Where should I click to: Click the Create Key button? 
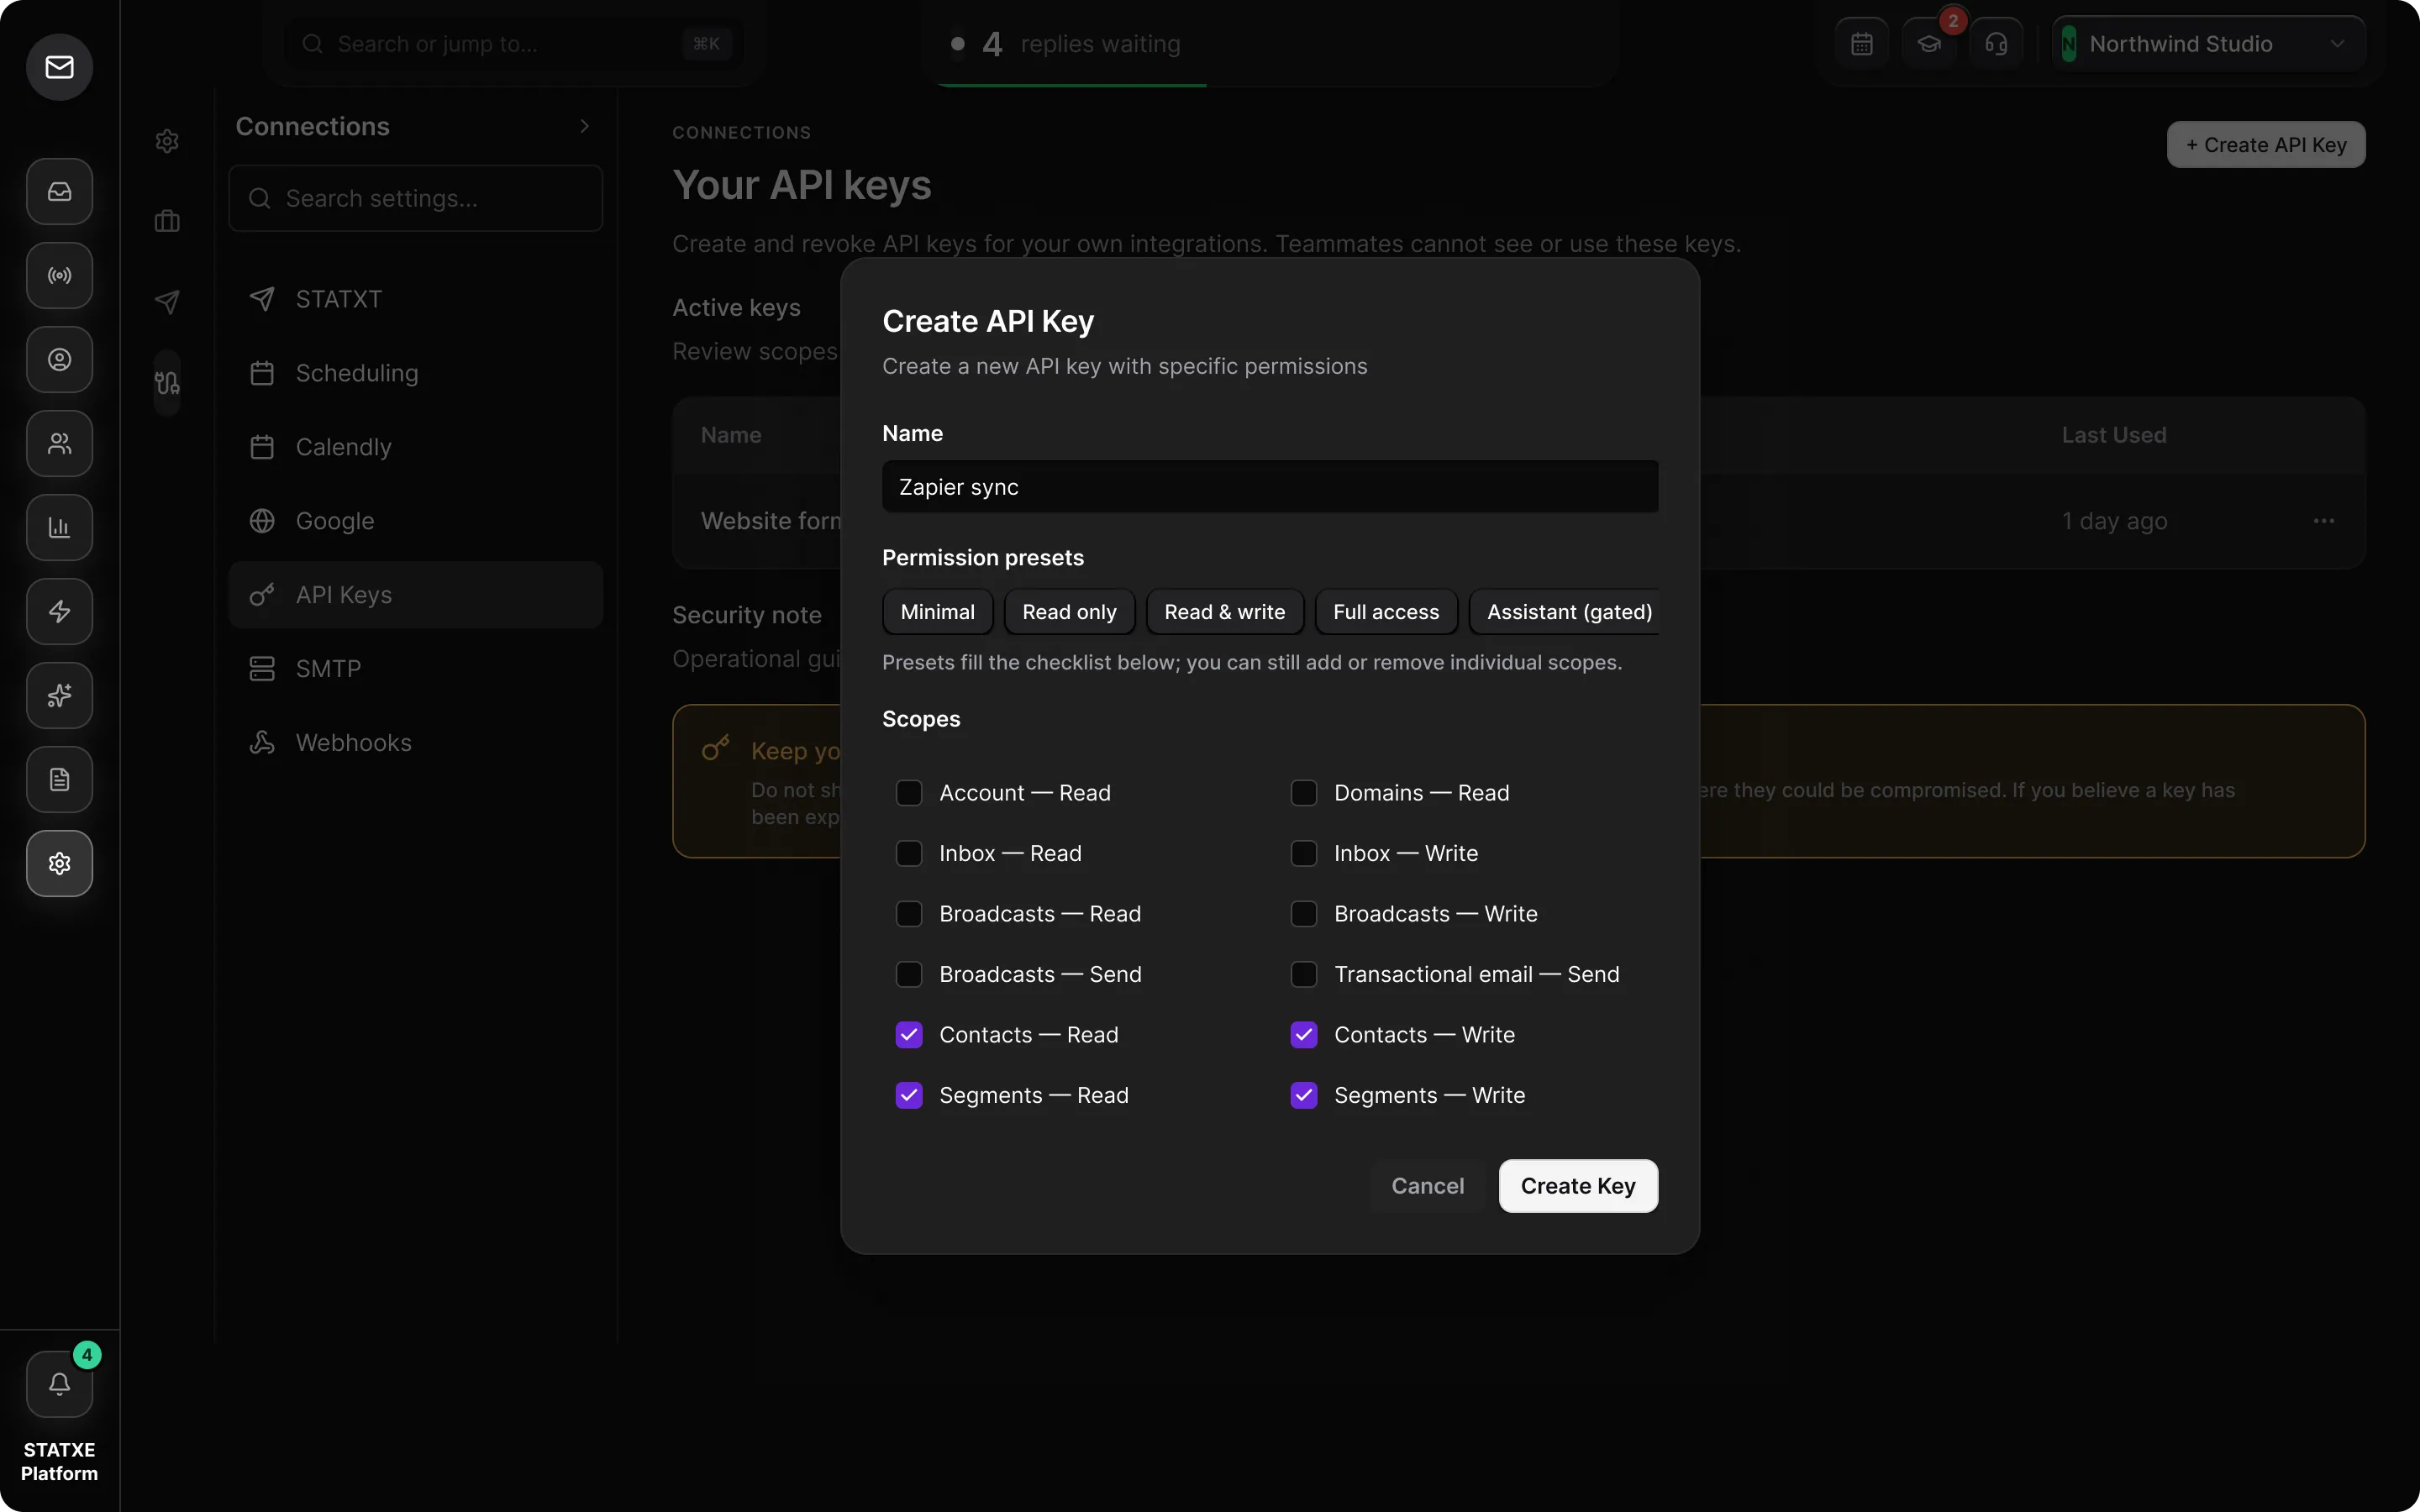(x=1578, y=1186)
